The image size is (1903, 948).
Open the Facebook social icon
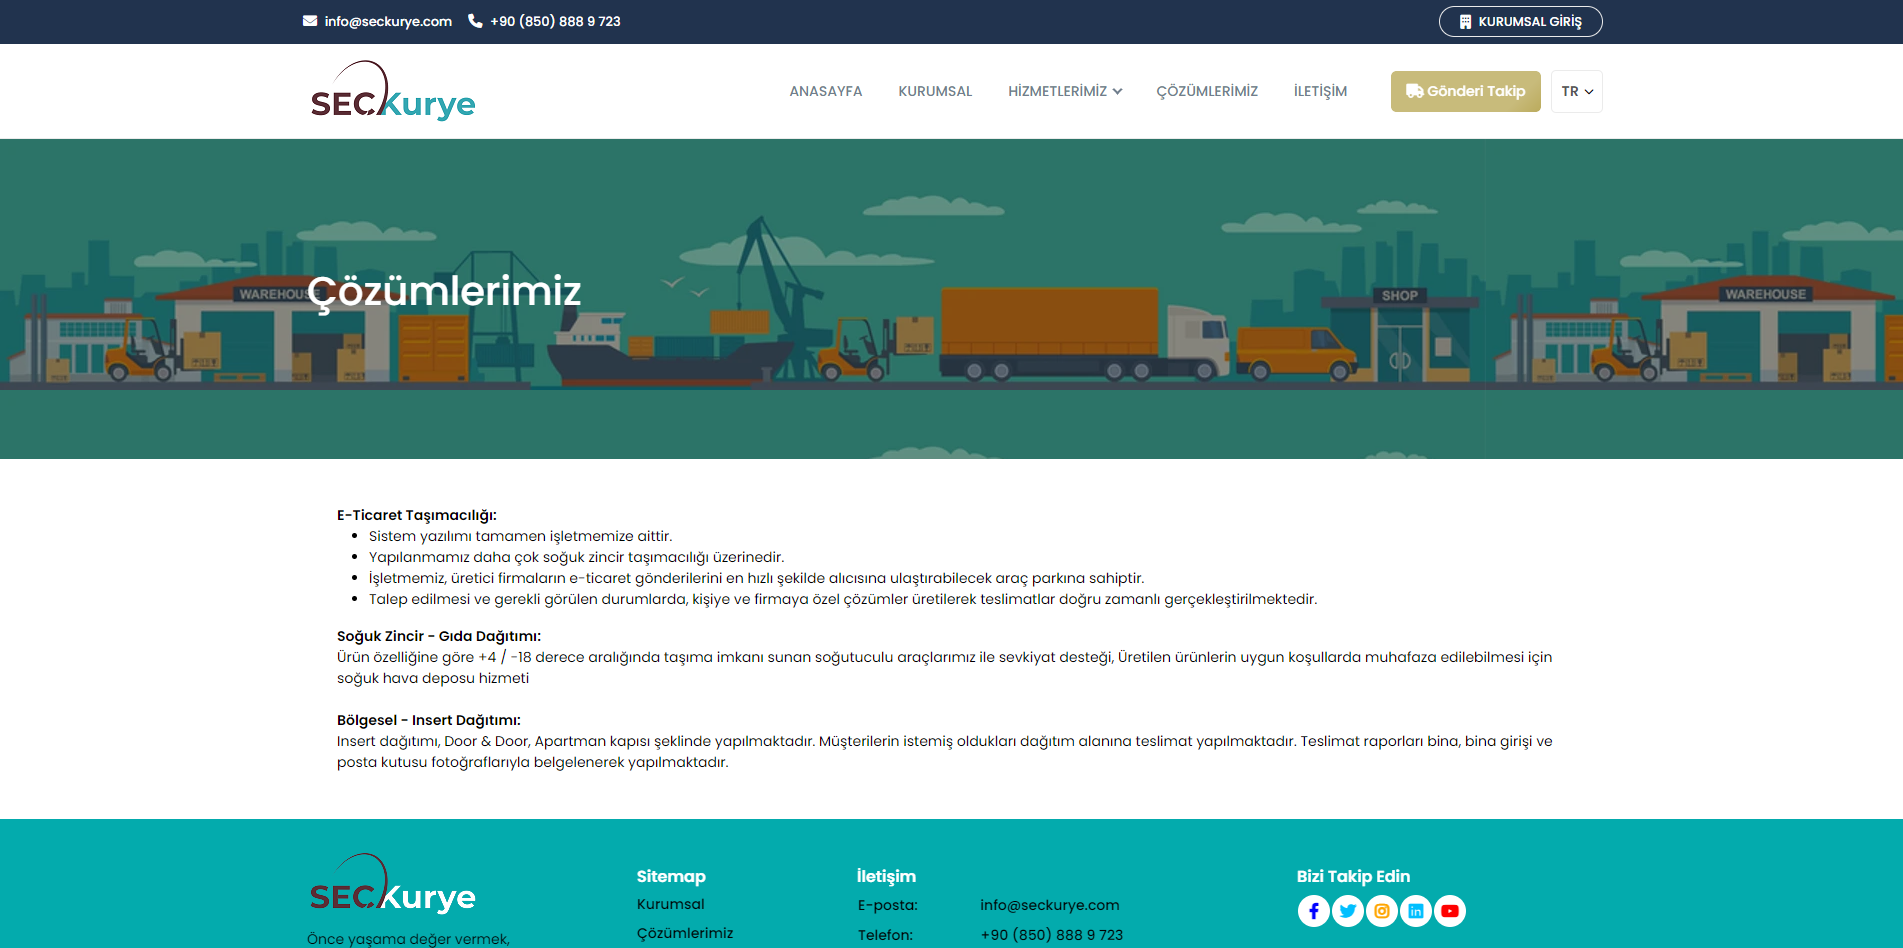tap(1313, 911)
